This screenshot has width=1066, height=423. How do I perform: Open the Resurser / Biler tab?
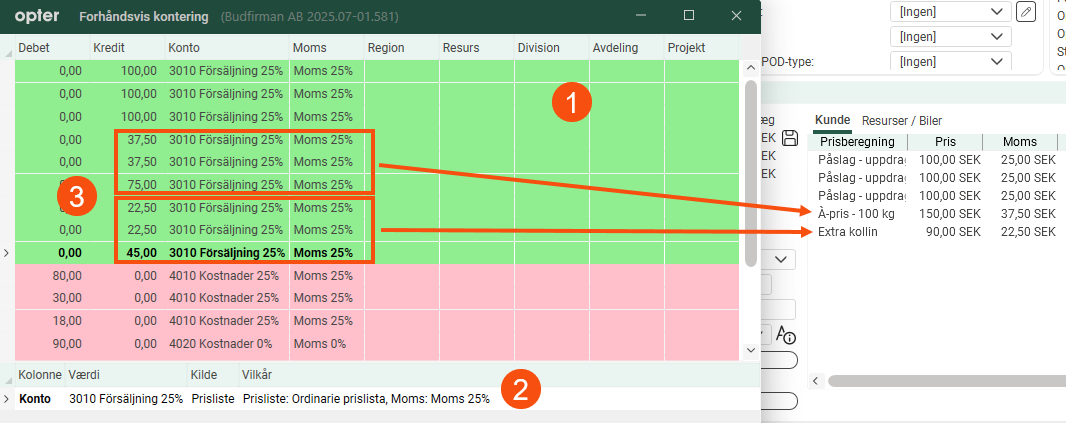(x=902, y=120)
